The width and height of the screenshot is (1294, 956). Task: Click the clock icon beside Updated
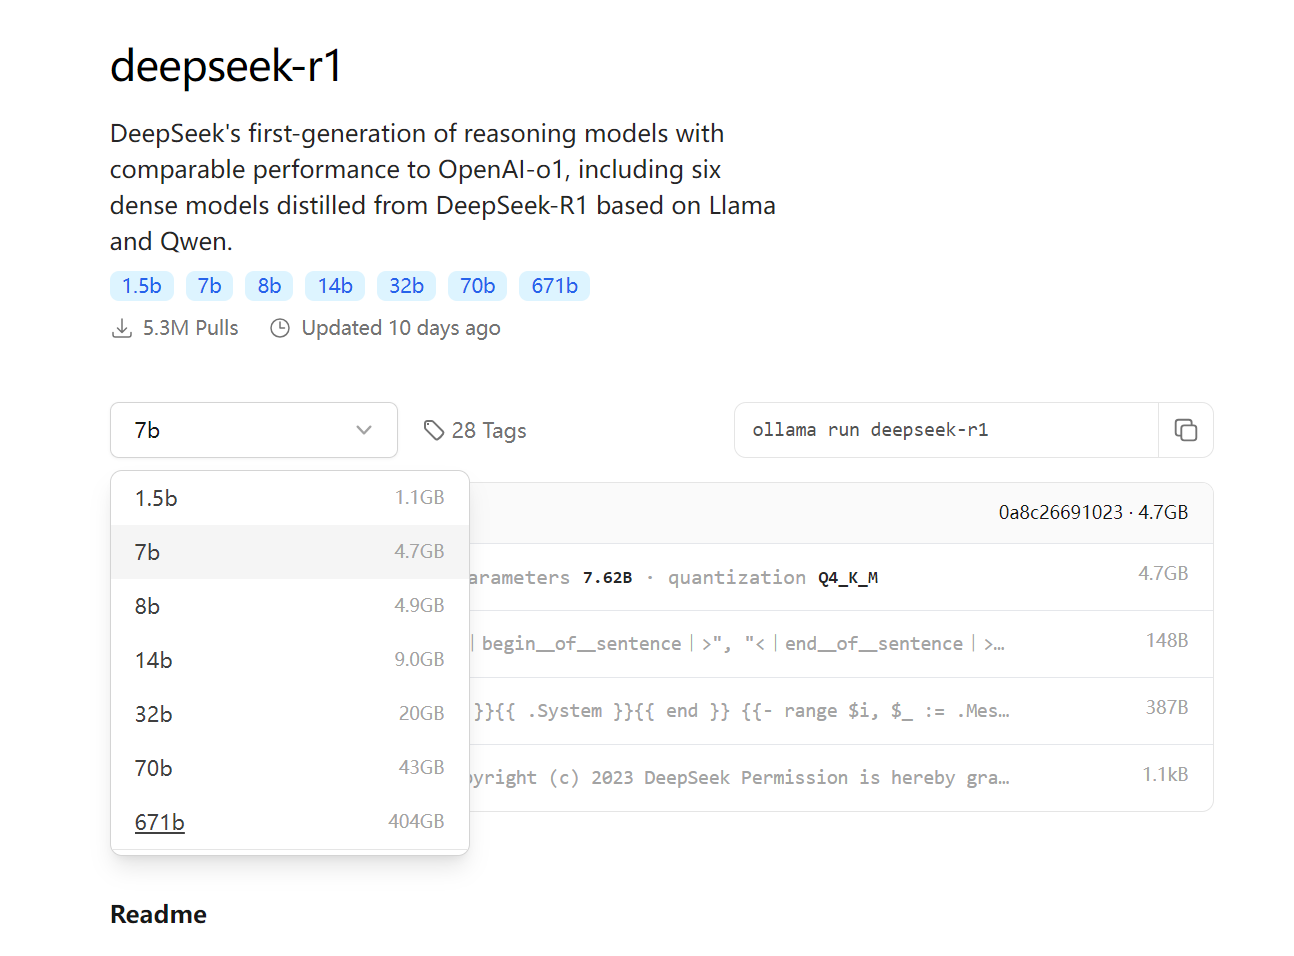point(280,329)
